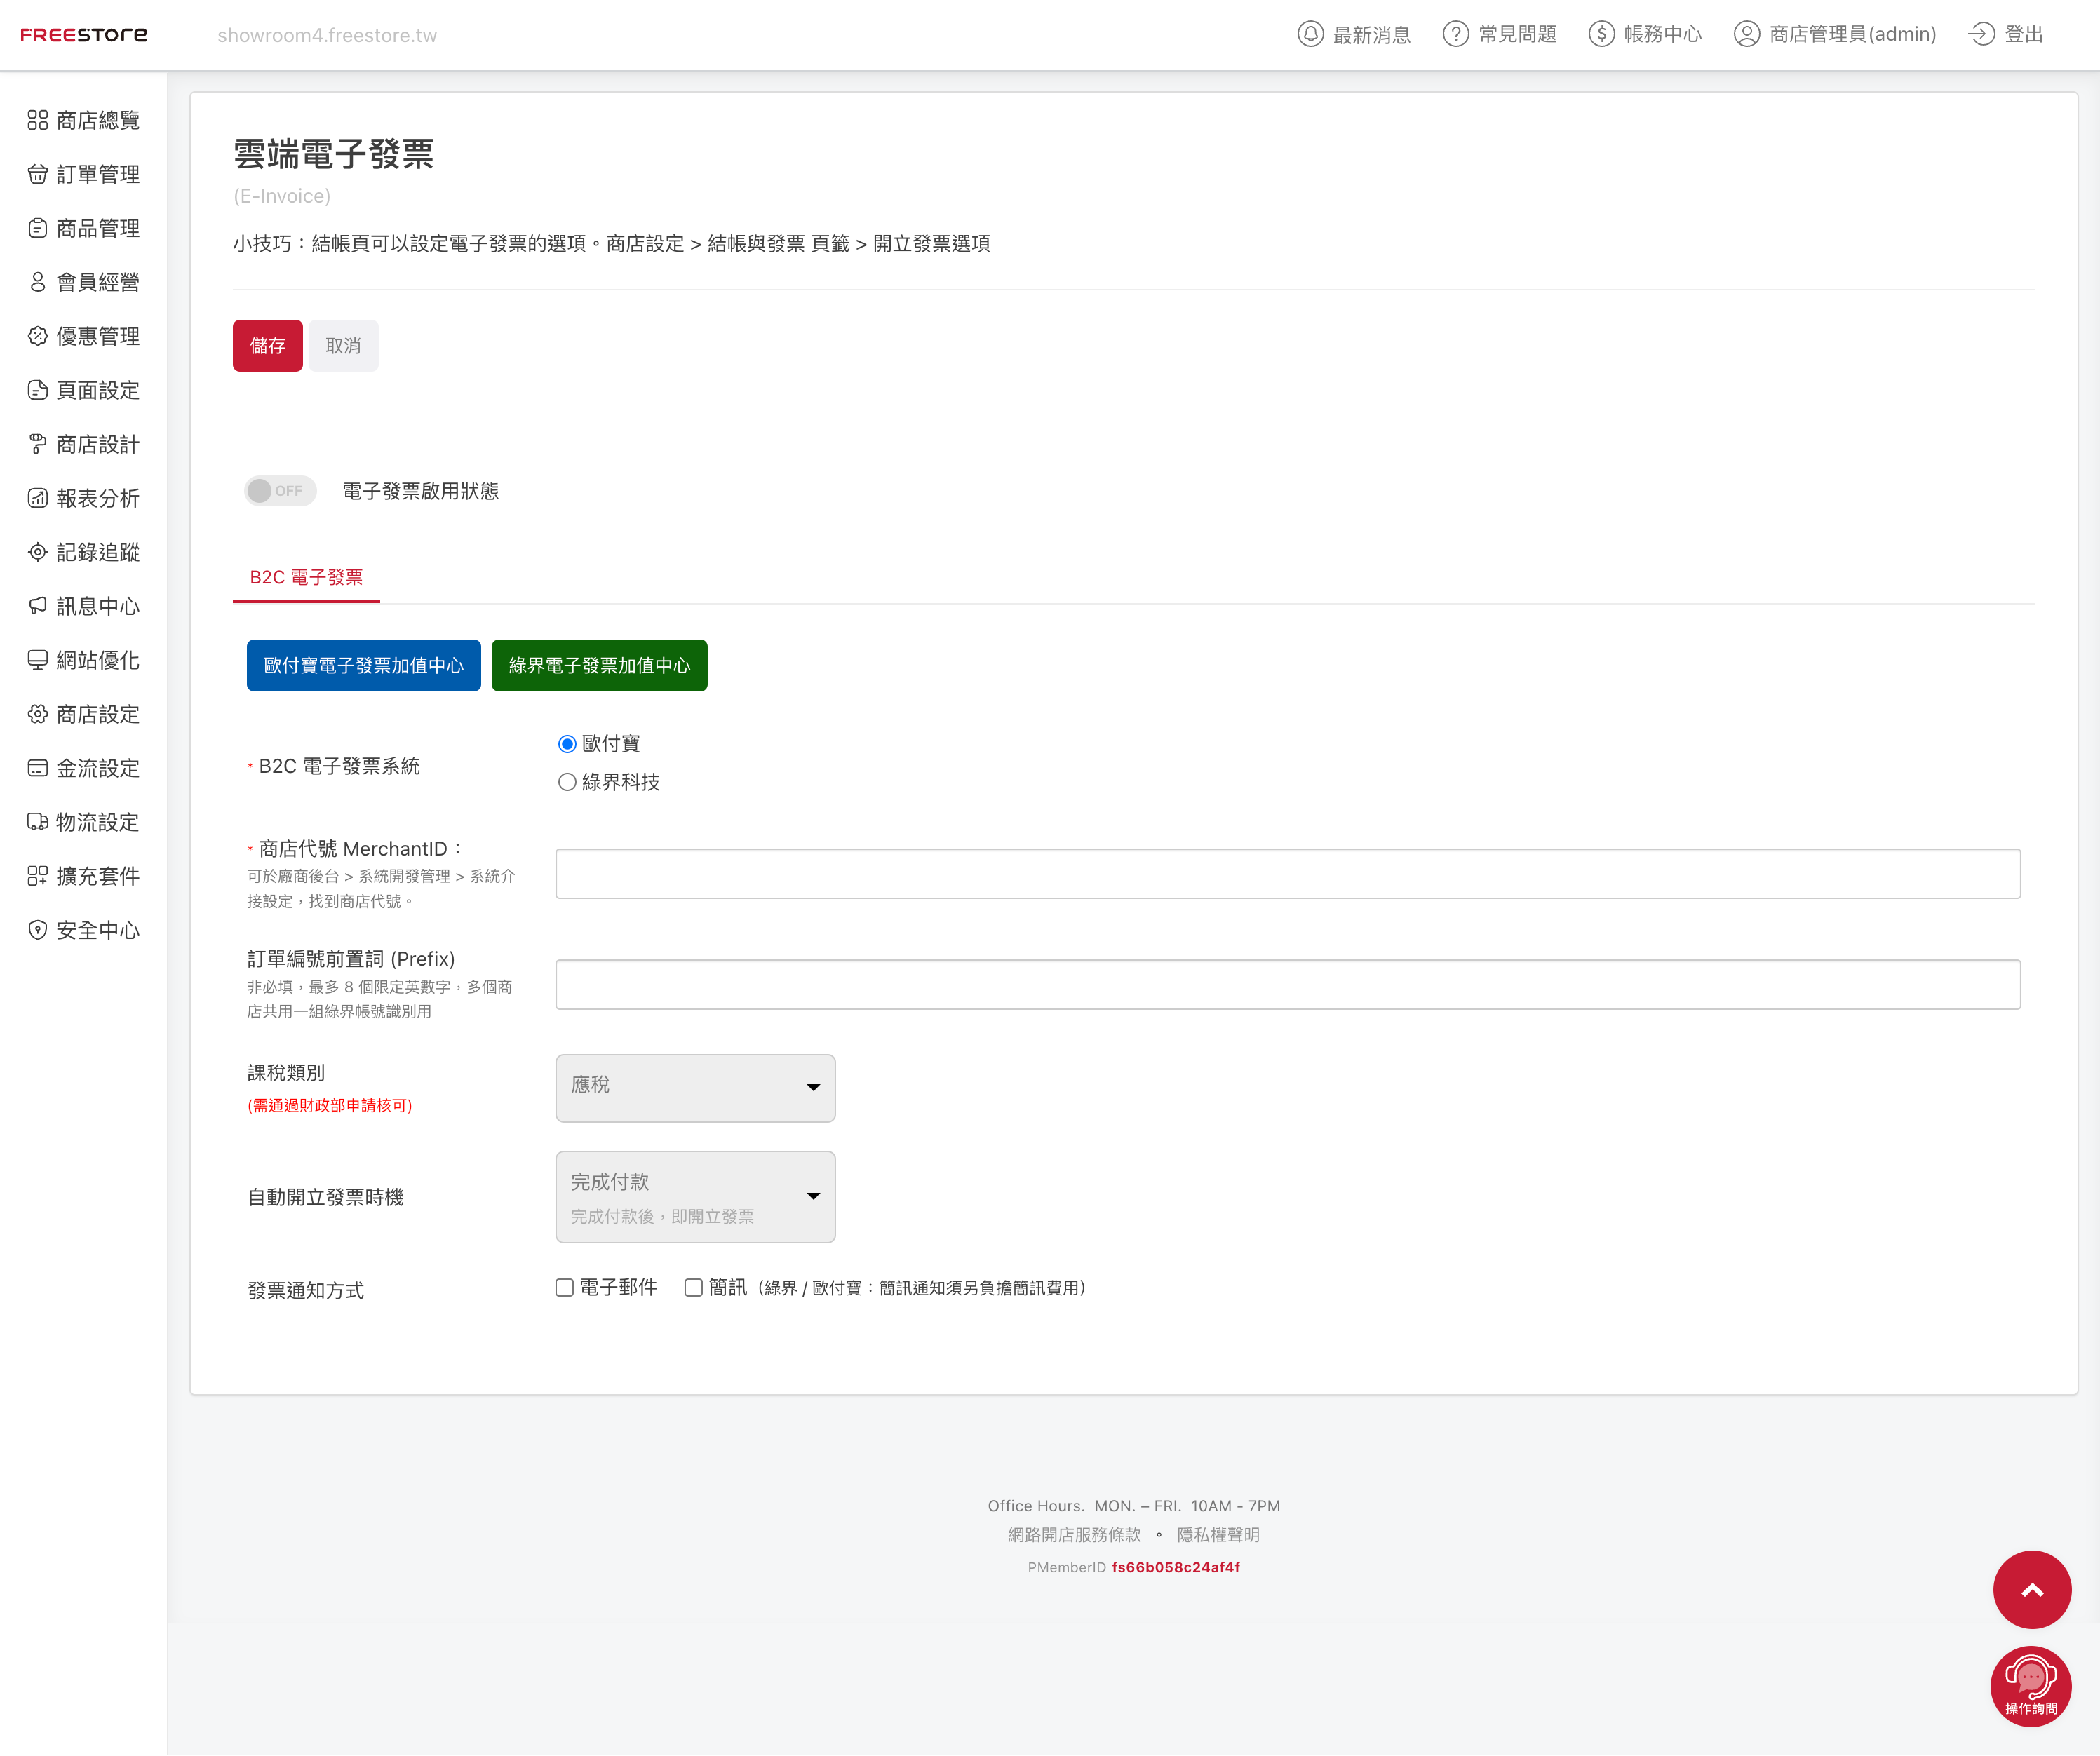
Task: Click the 網站優化 monitor icon
Action: [37, 660]
